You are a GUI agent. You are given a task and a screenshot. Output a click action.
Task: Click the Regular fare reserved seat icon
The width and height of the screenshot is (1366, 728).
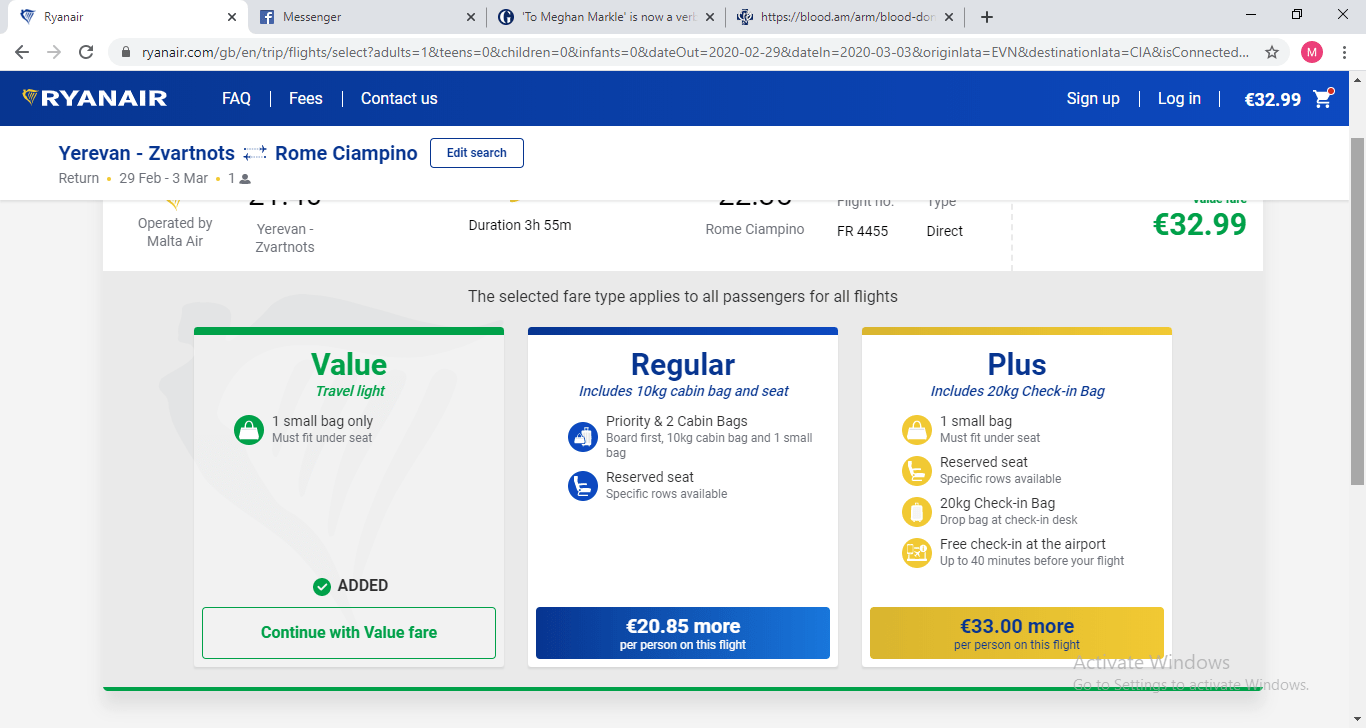(x=582, y=486)
